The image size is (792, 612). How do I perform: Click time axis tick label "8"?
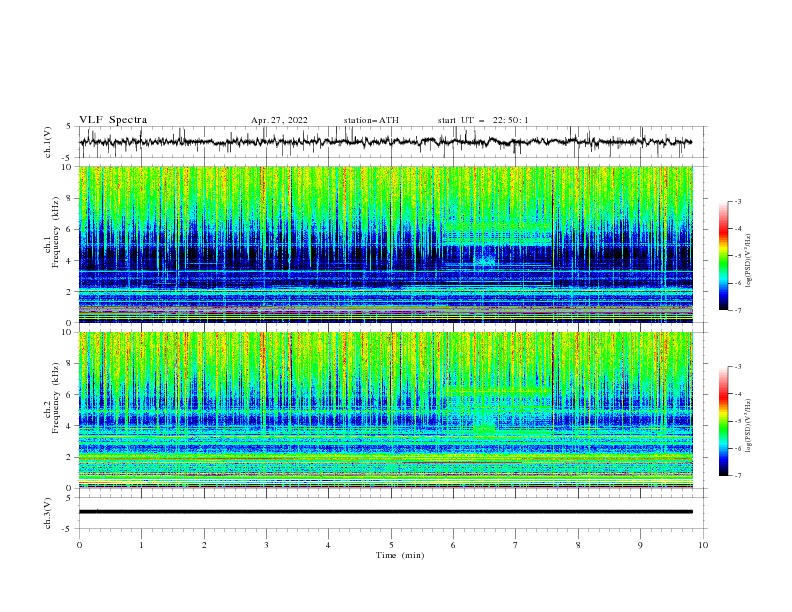pos(578,545)
